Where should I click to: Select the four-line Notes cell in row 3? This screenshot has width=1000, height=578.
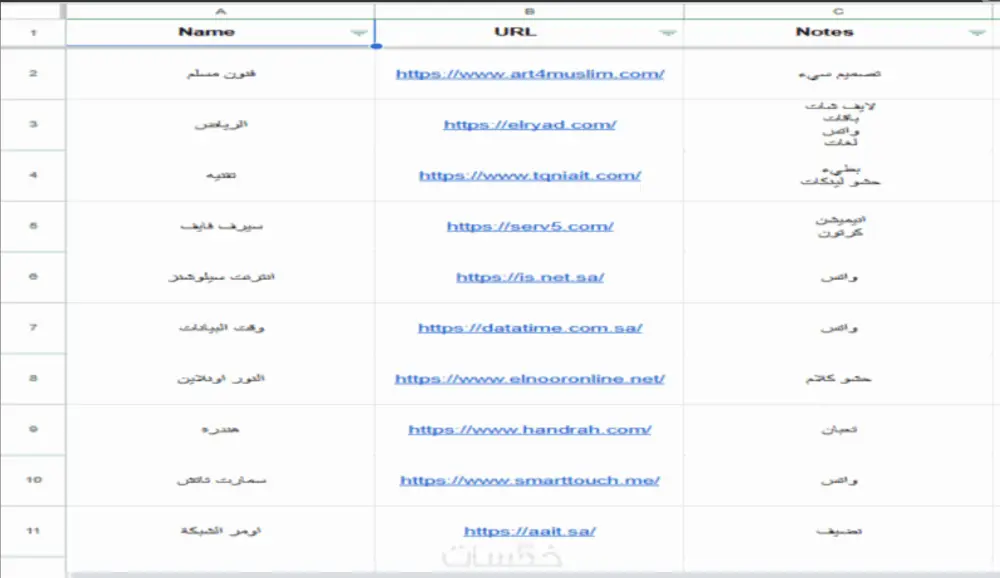(x=839, y=124)
